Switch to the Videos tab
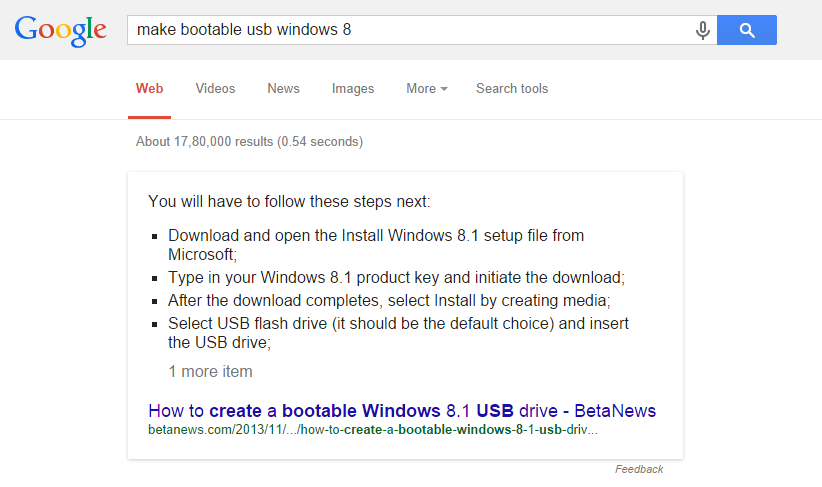This screenshot has width=822, height=487. pos(215,89)
